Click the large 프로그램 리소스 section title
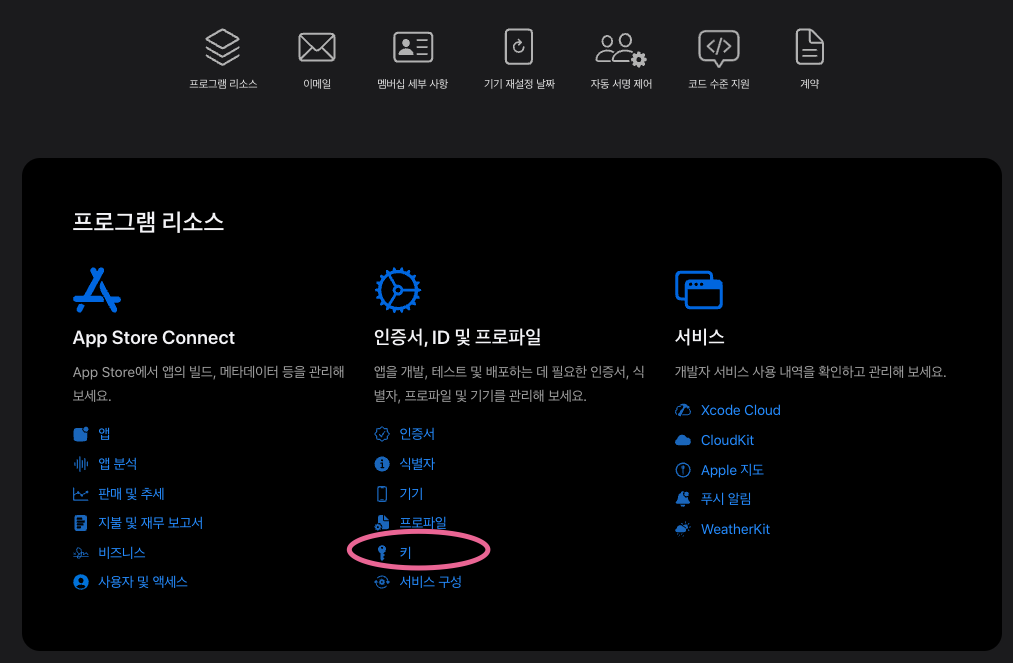Viewport: 1013px width, 663px height. tap(148, 222)
